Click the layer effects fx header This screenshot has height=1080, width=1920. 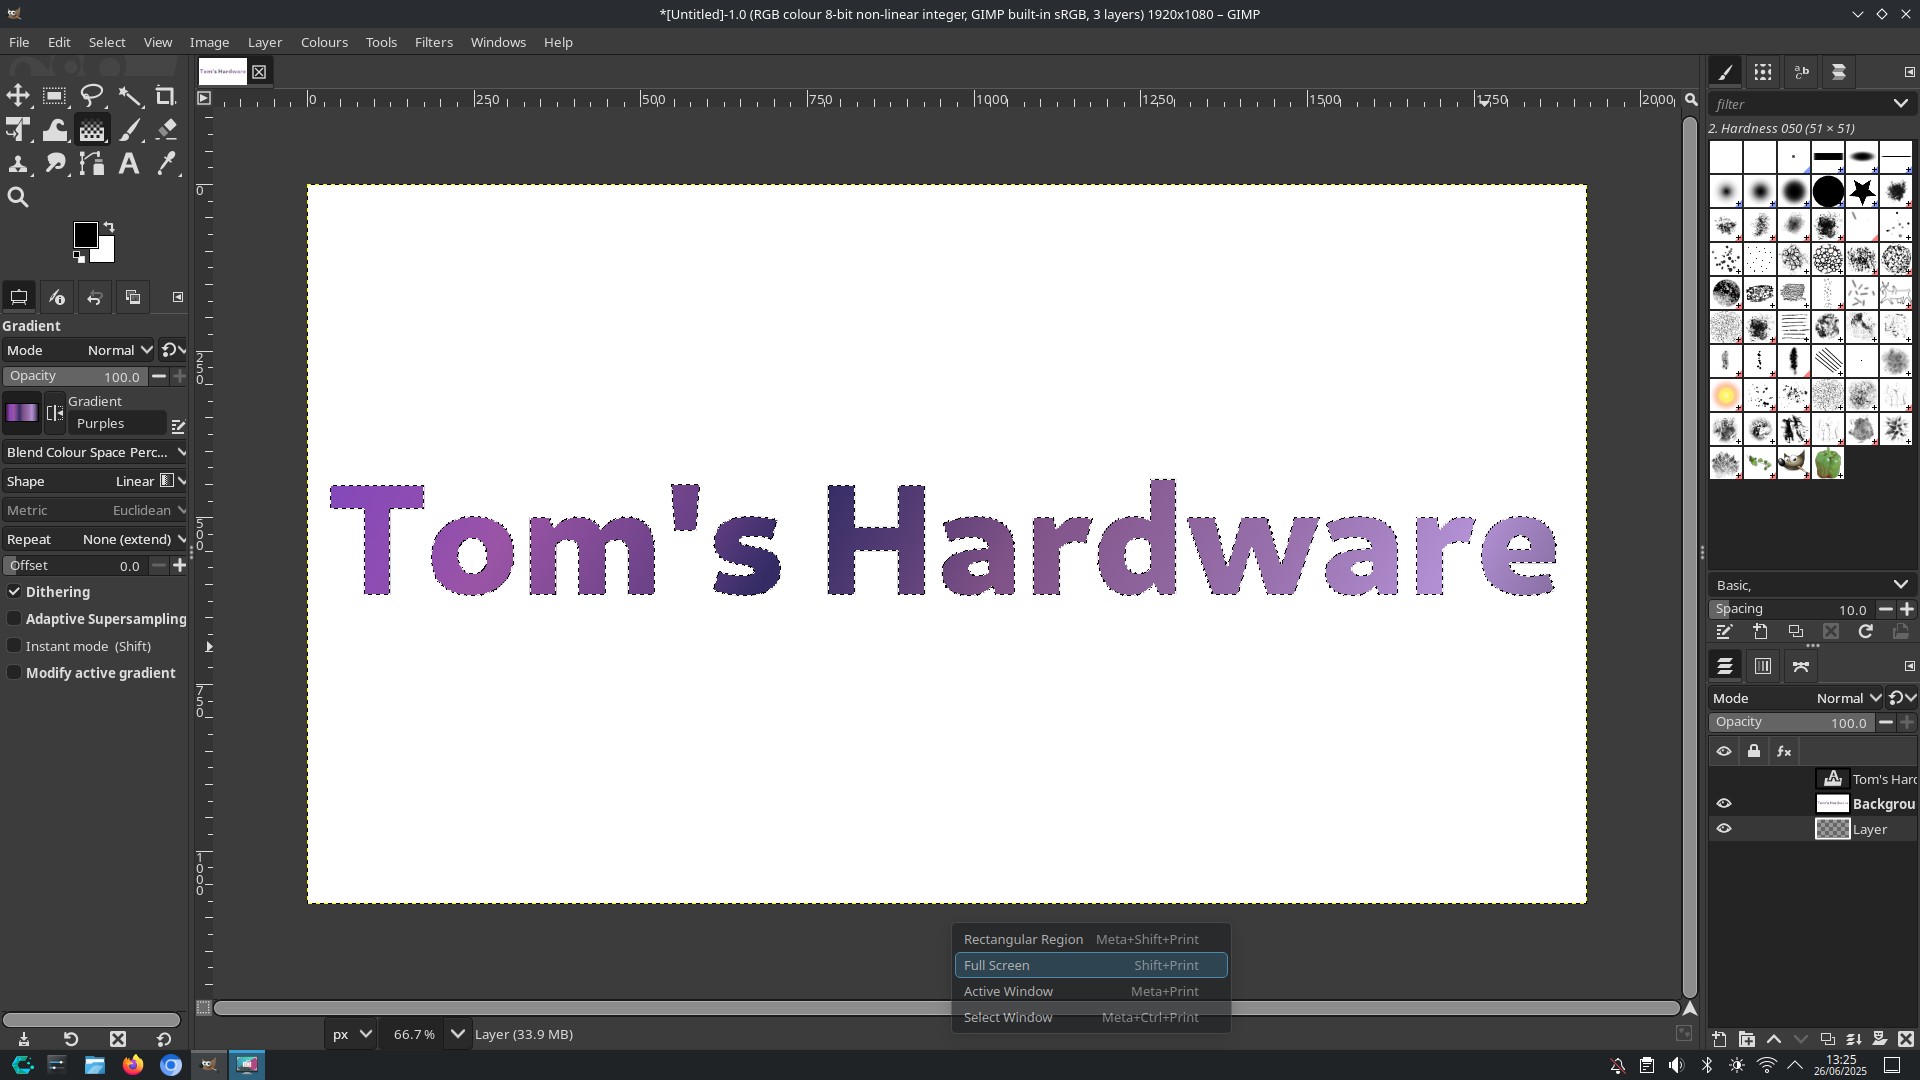(x=1784, y=751)
